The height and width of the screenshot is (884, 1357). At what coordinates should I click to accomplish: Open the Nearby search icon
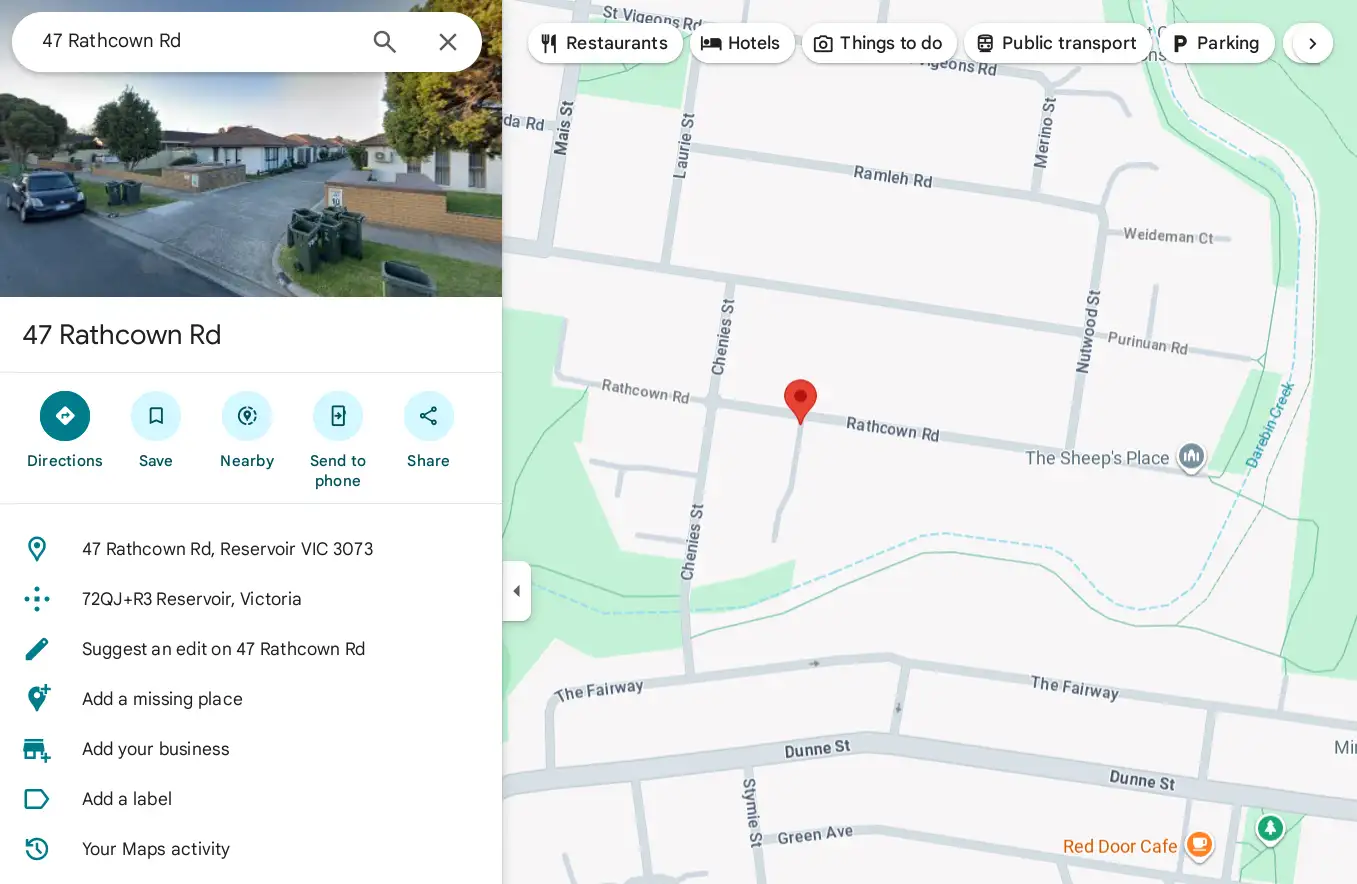247,416
